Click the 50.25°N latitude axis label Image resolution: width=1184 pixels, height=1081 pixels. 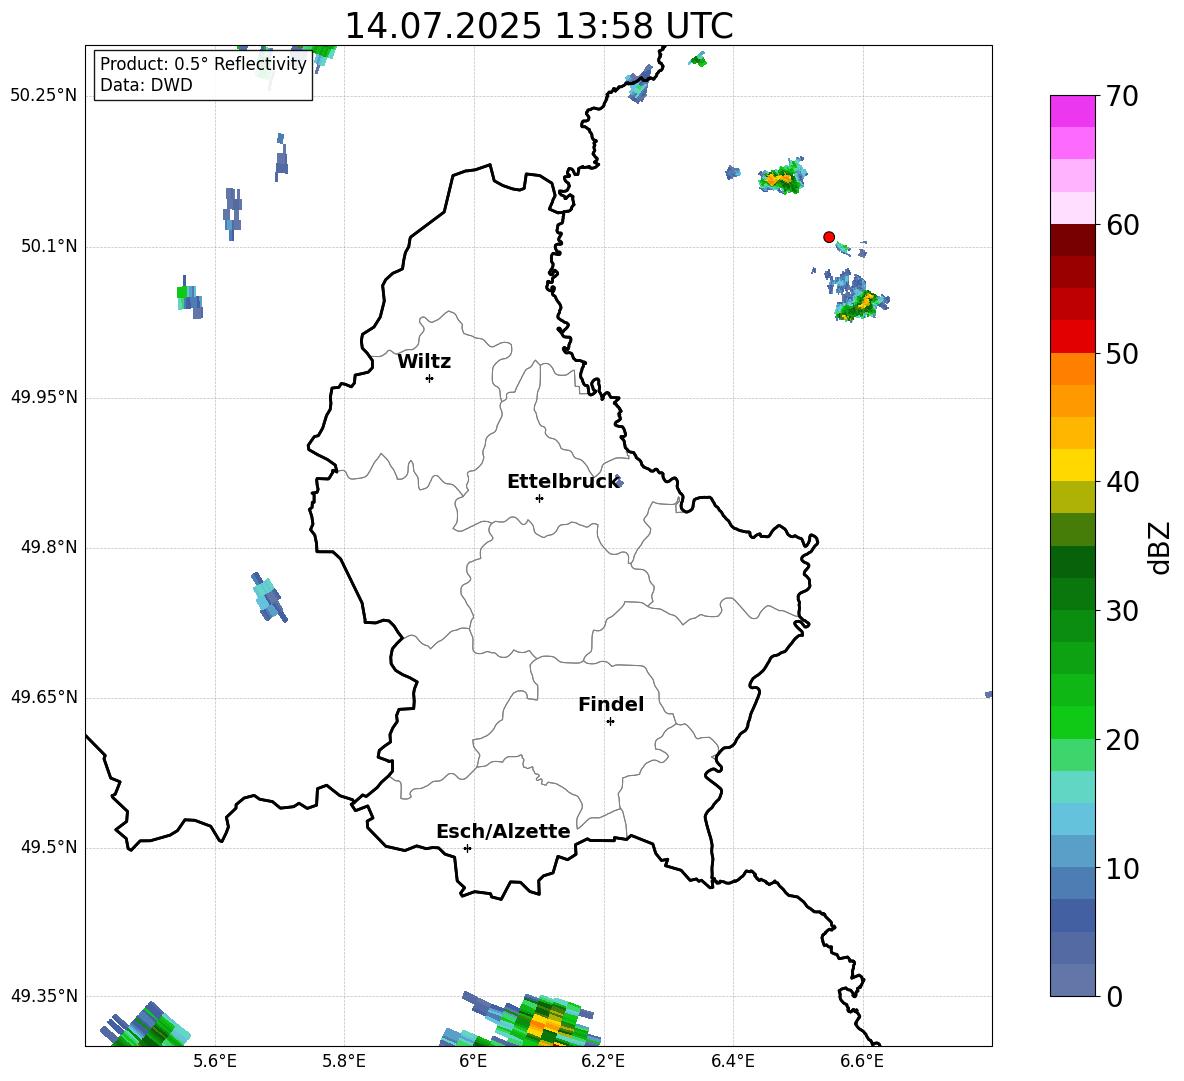click(x=44, y=96)
